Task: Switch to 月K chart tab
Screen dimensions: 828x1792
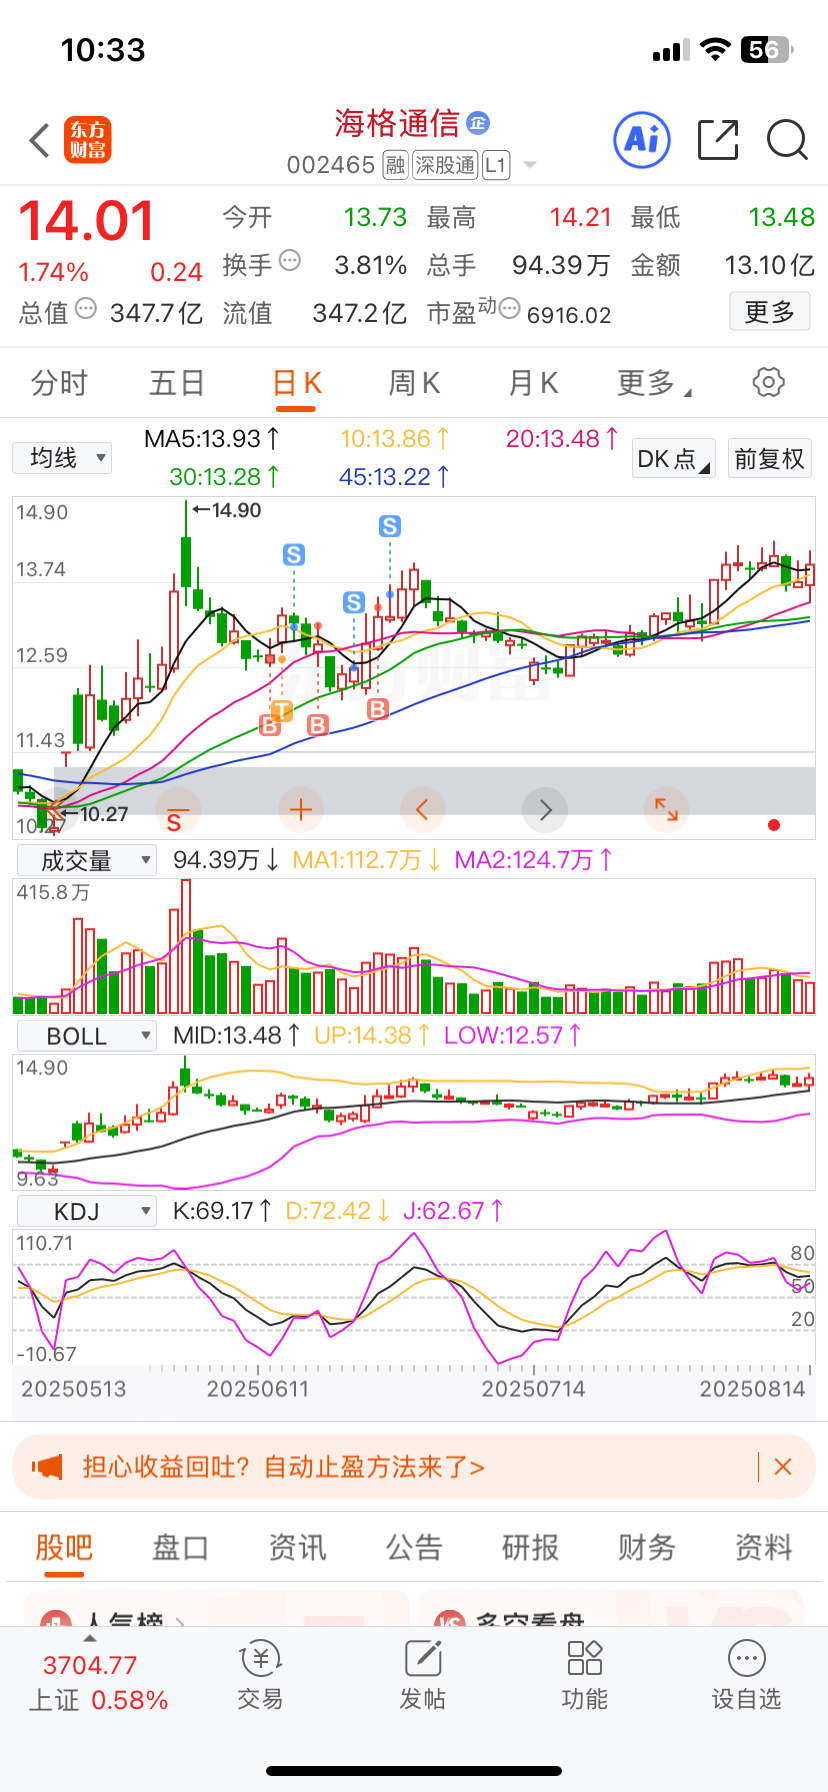Action: pyautogui.click(x=533, y=383)
